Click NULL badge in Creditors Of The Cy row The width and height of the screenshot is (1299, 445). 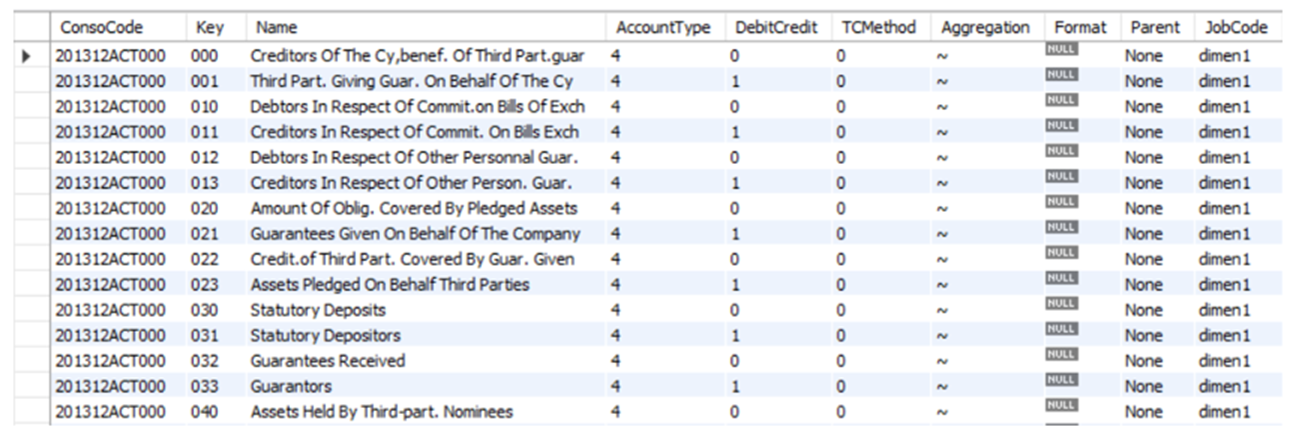tap(1061, 48)
